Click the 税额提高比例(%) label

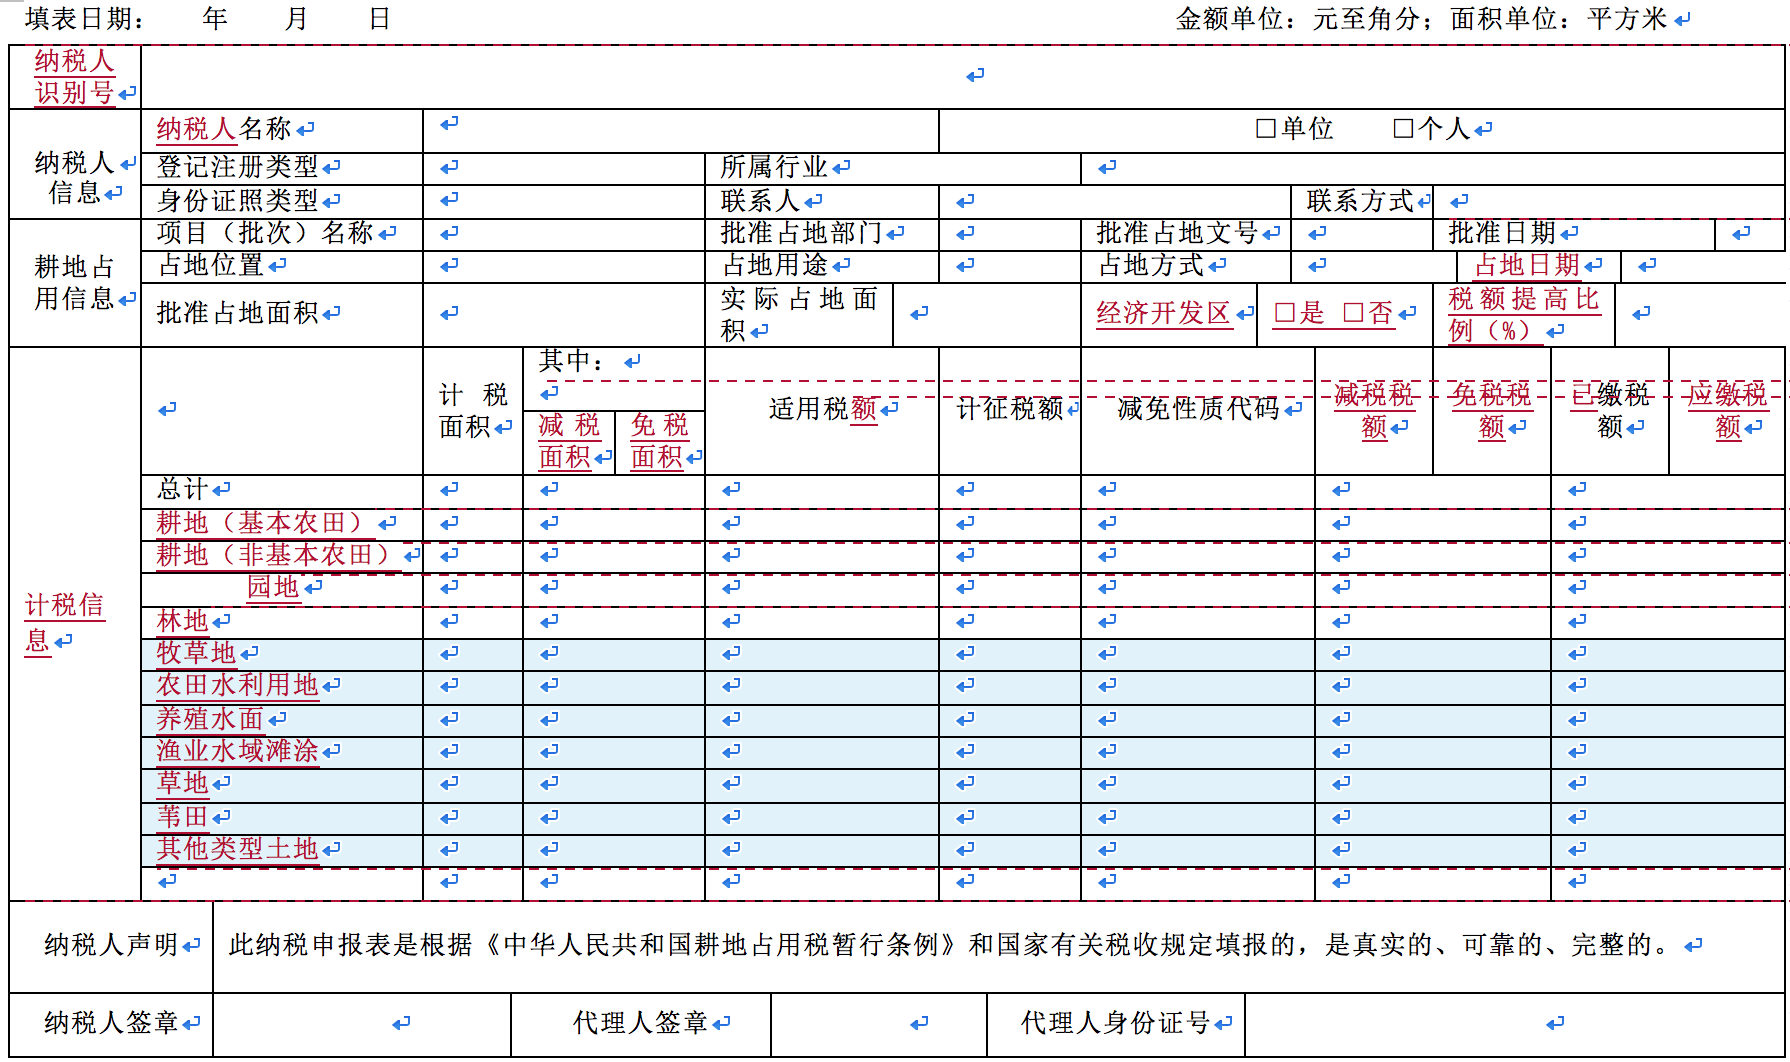pos(1524,314)
